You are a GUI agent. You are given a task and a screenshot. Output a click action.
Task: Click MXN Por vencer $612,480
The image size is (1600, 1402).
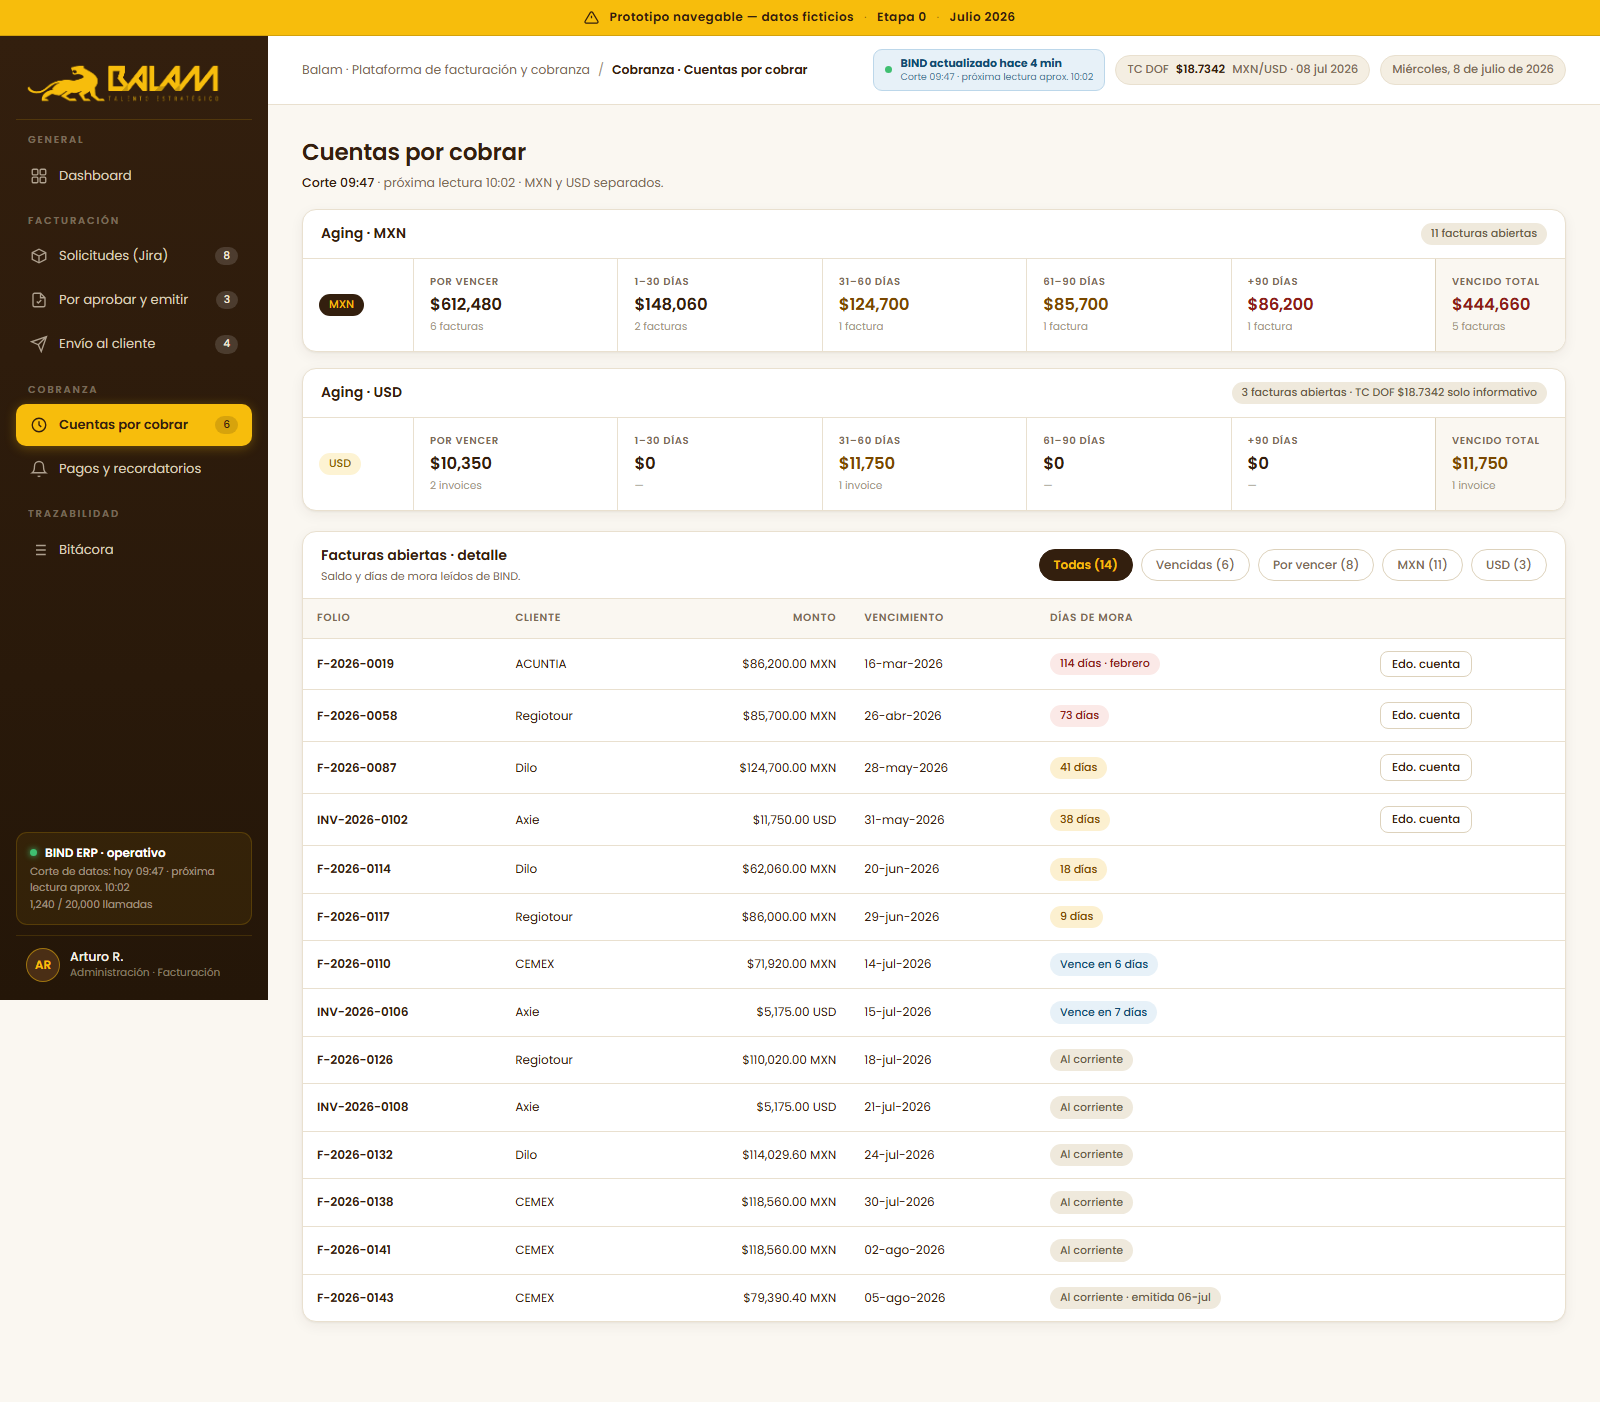[x=515, y=305]
